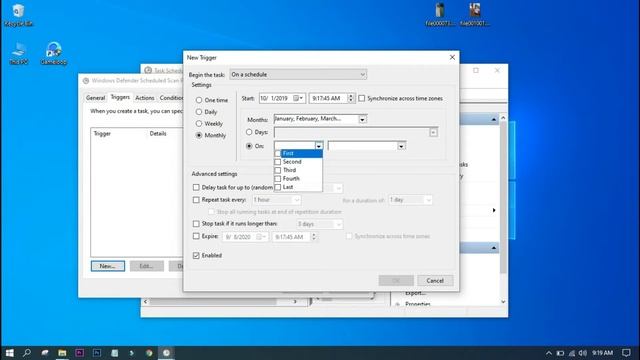
Task: Open the Days list dropdown arrow
Action: [x=433, y=132]
